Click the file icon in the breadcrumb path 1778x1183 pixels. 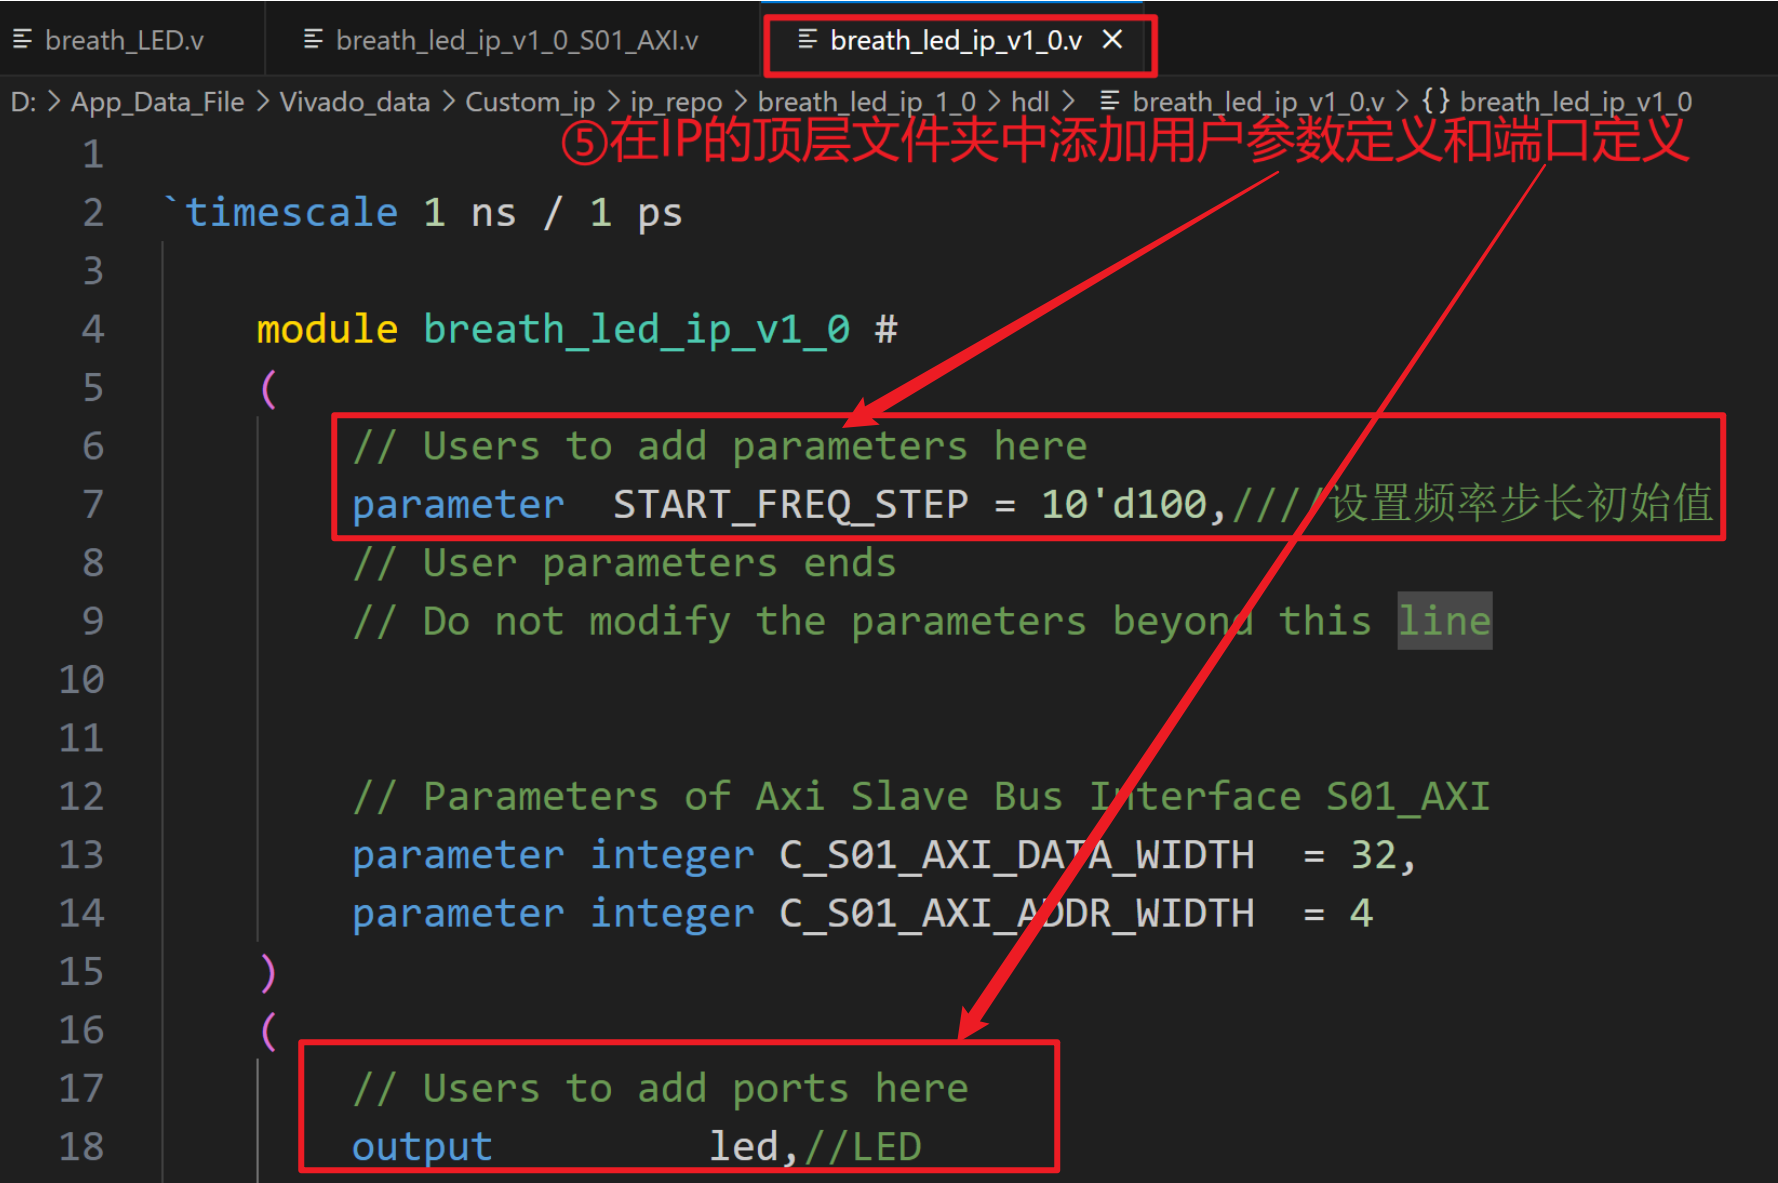coord(1109,101)
